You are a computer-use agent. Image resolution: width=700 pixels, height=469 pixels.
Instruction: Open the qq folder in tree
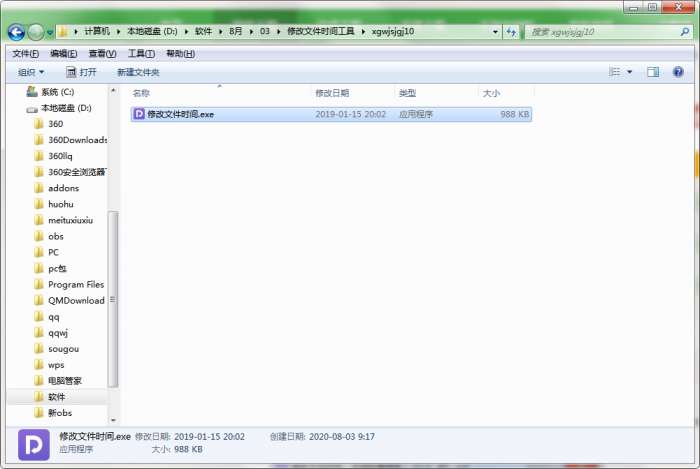pos(47,316)
